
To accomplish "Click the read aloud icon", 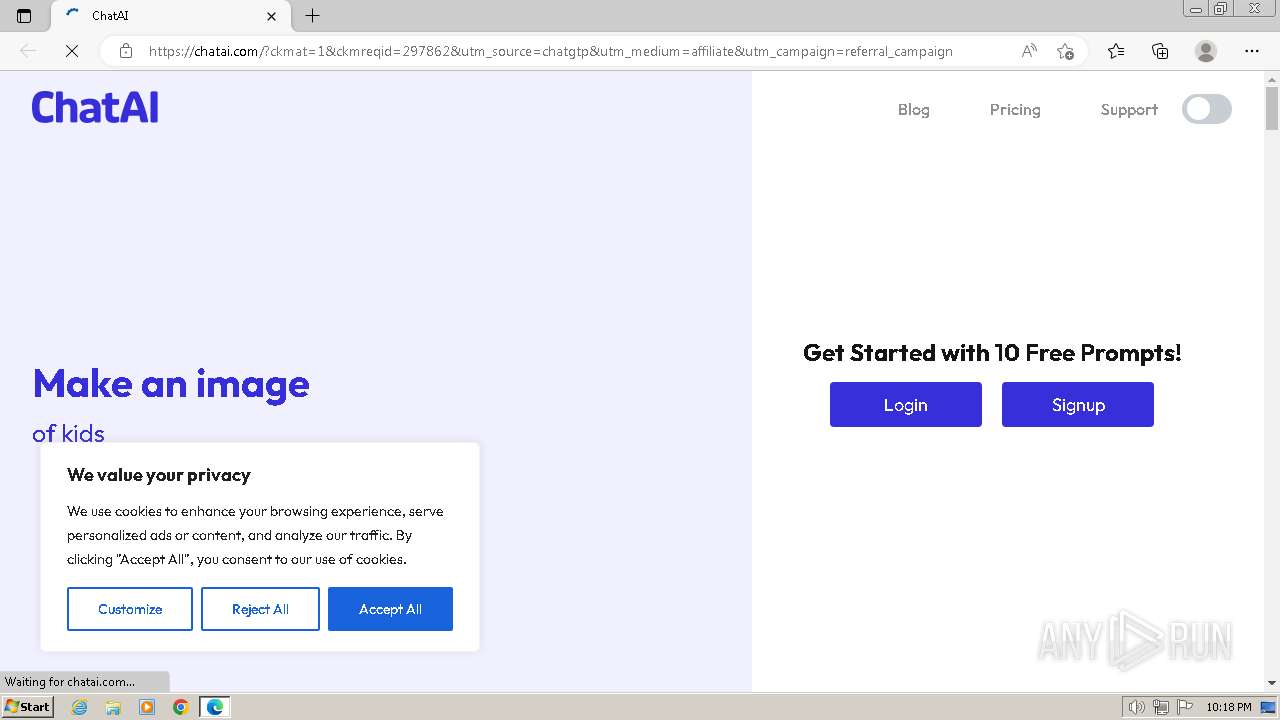I will point(1029,51).
